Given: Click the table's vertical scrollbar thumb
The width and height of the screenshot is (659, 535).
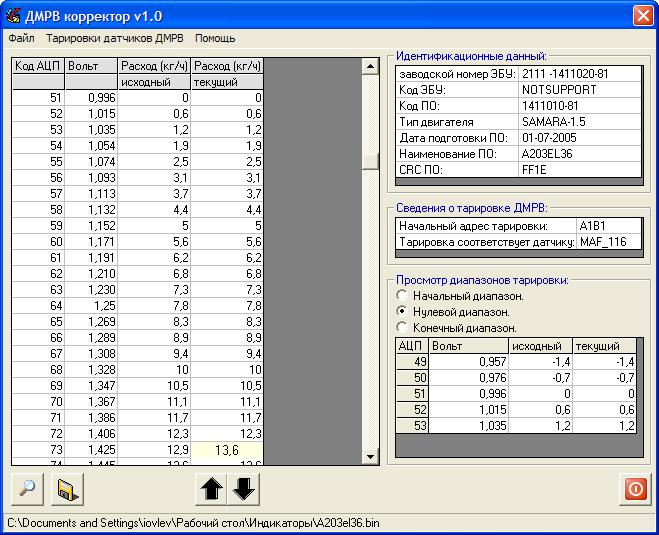Looking at the screenshot, I should click(370, 161).
